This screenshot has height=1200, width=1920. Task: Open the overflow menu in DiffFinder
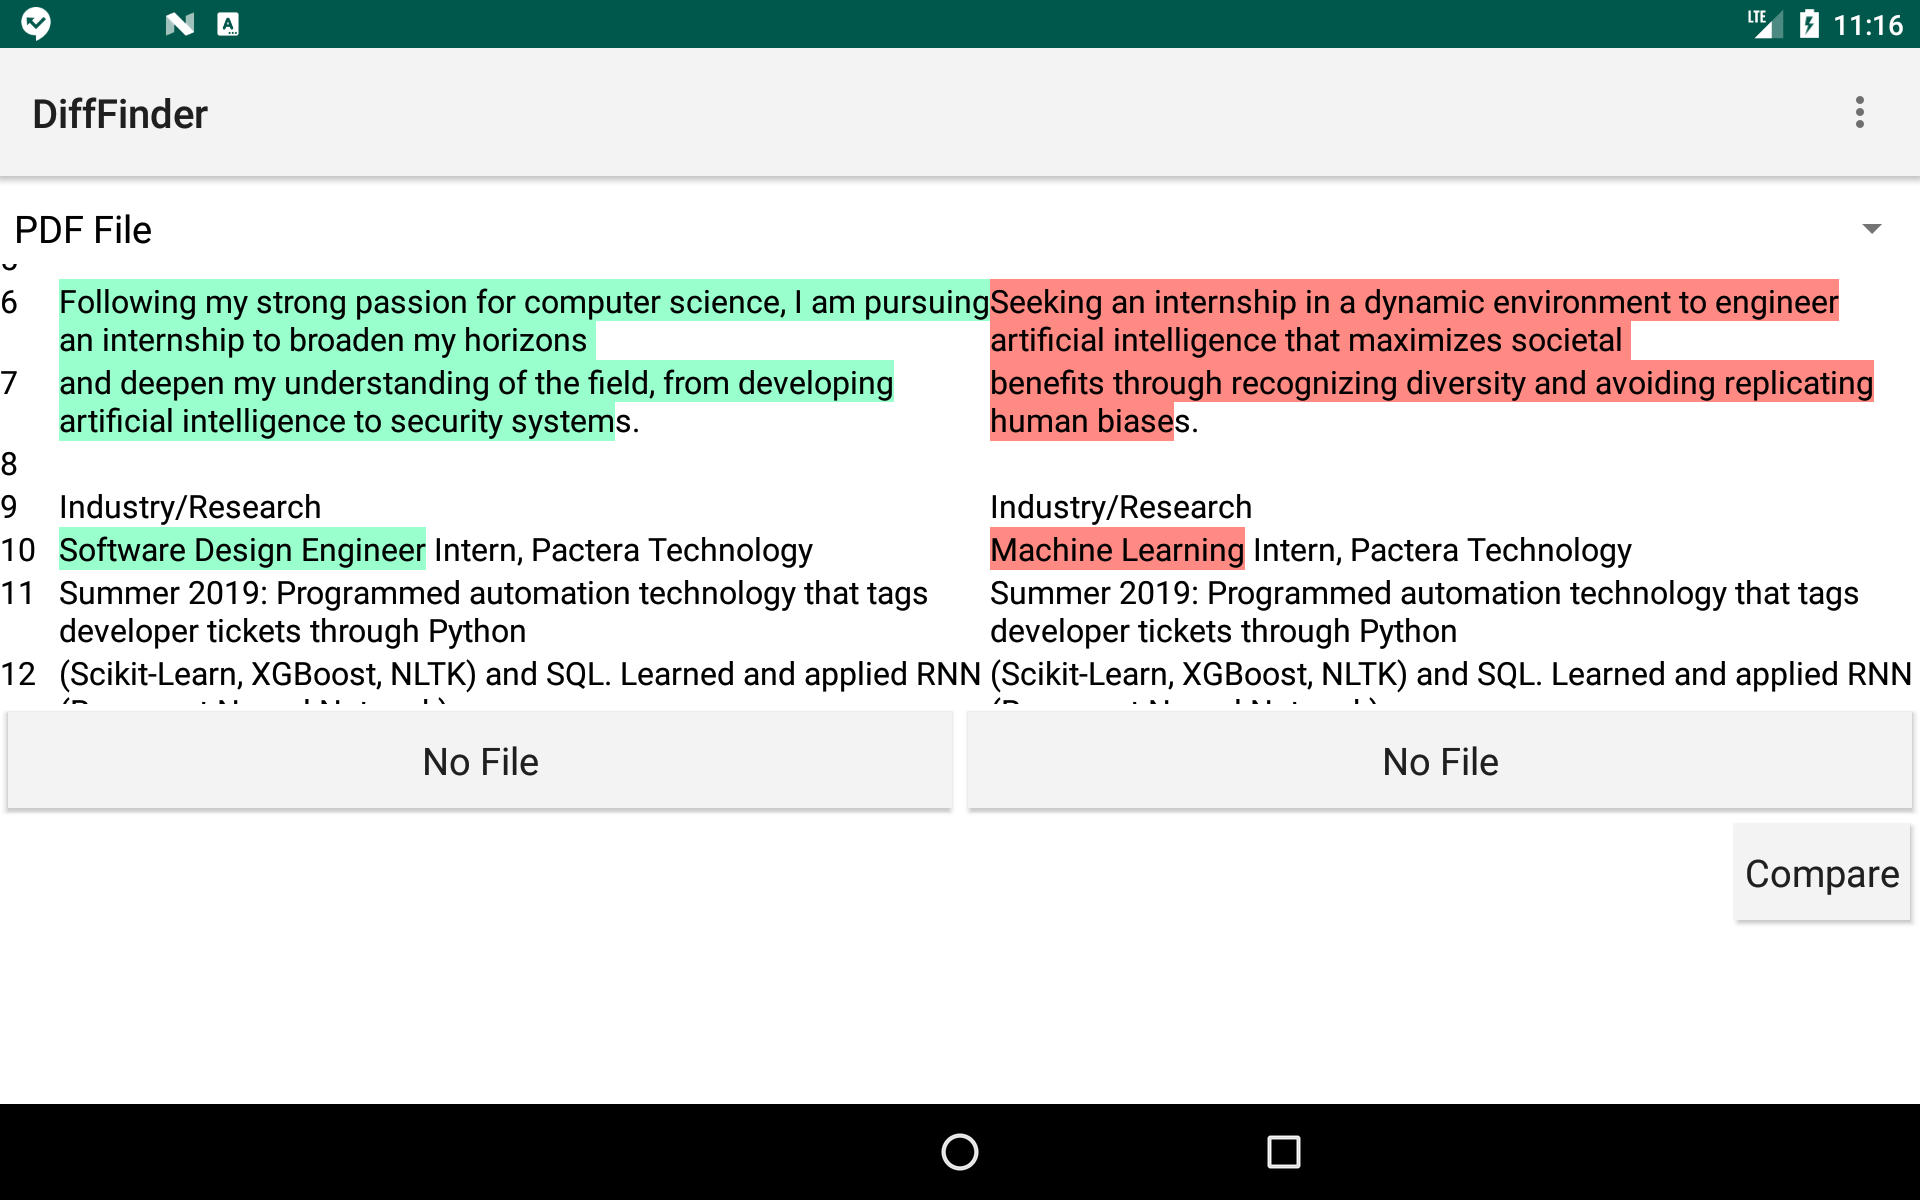[x=1860, y=112]
